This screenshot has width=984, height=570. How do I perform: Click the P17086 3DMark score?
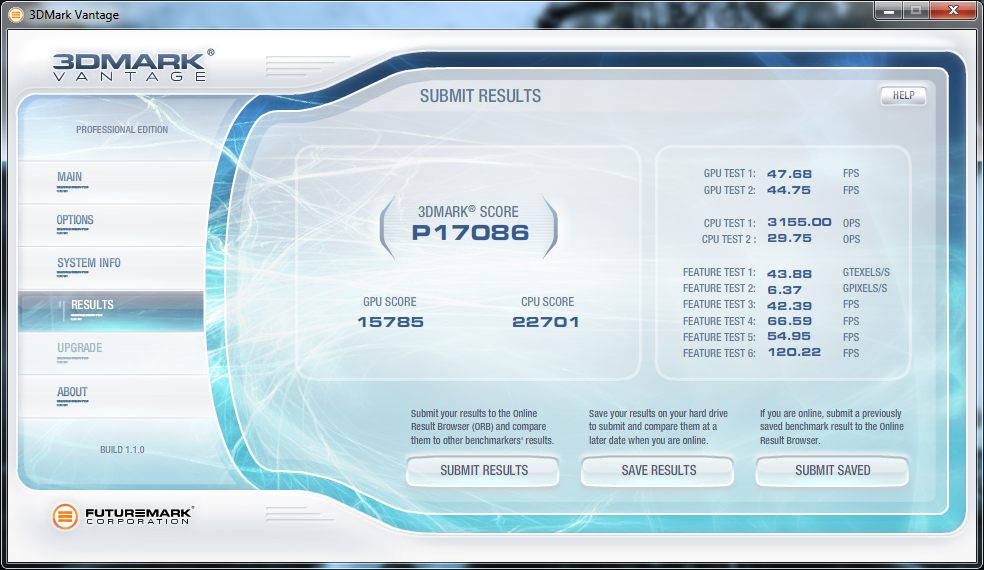(x=470, y=233)
